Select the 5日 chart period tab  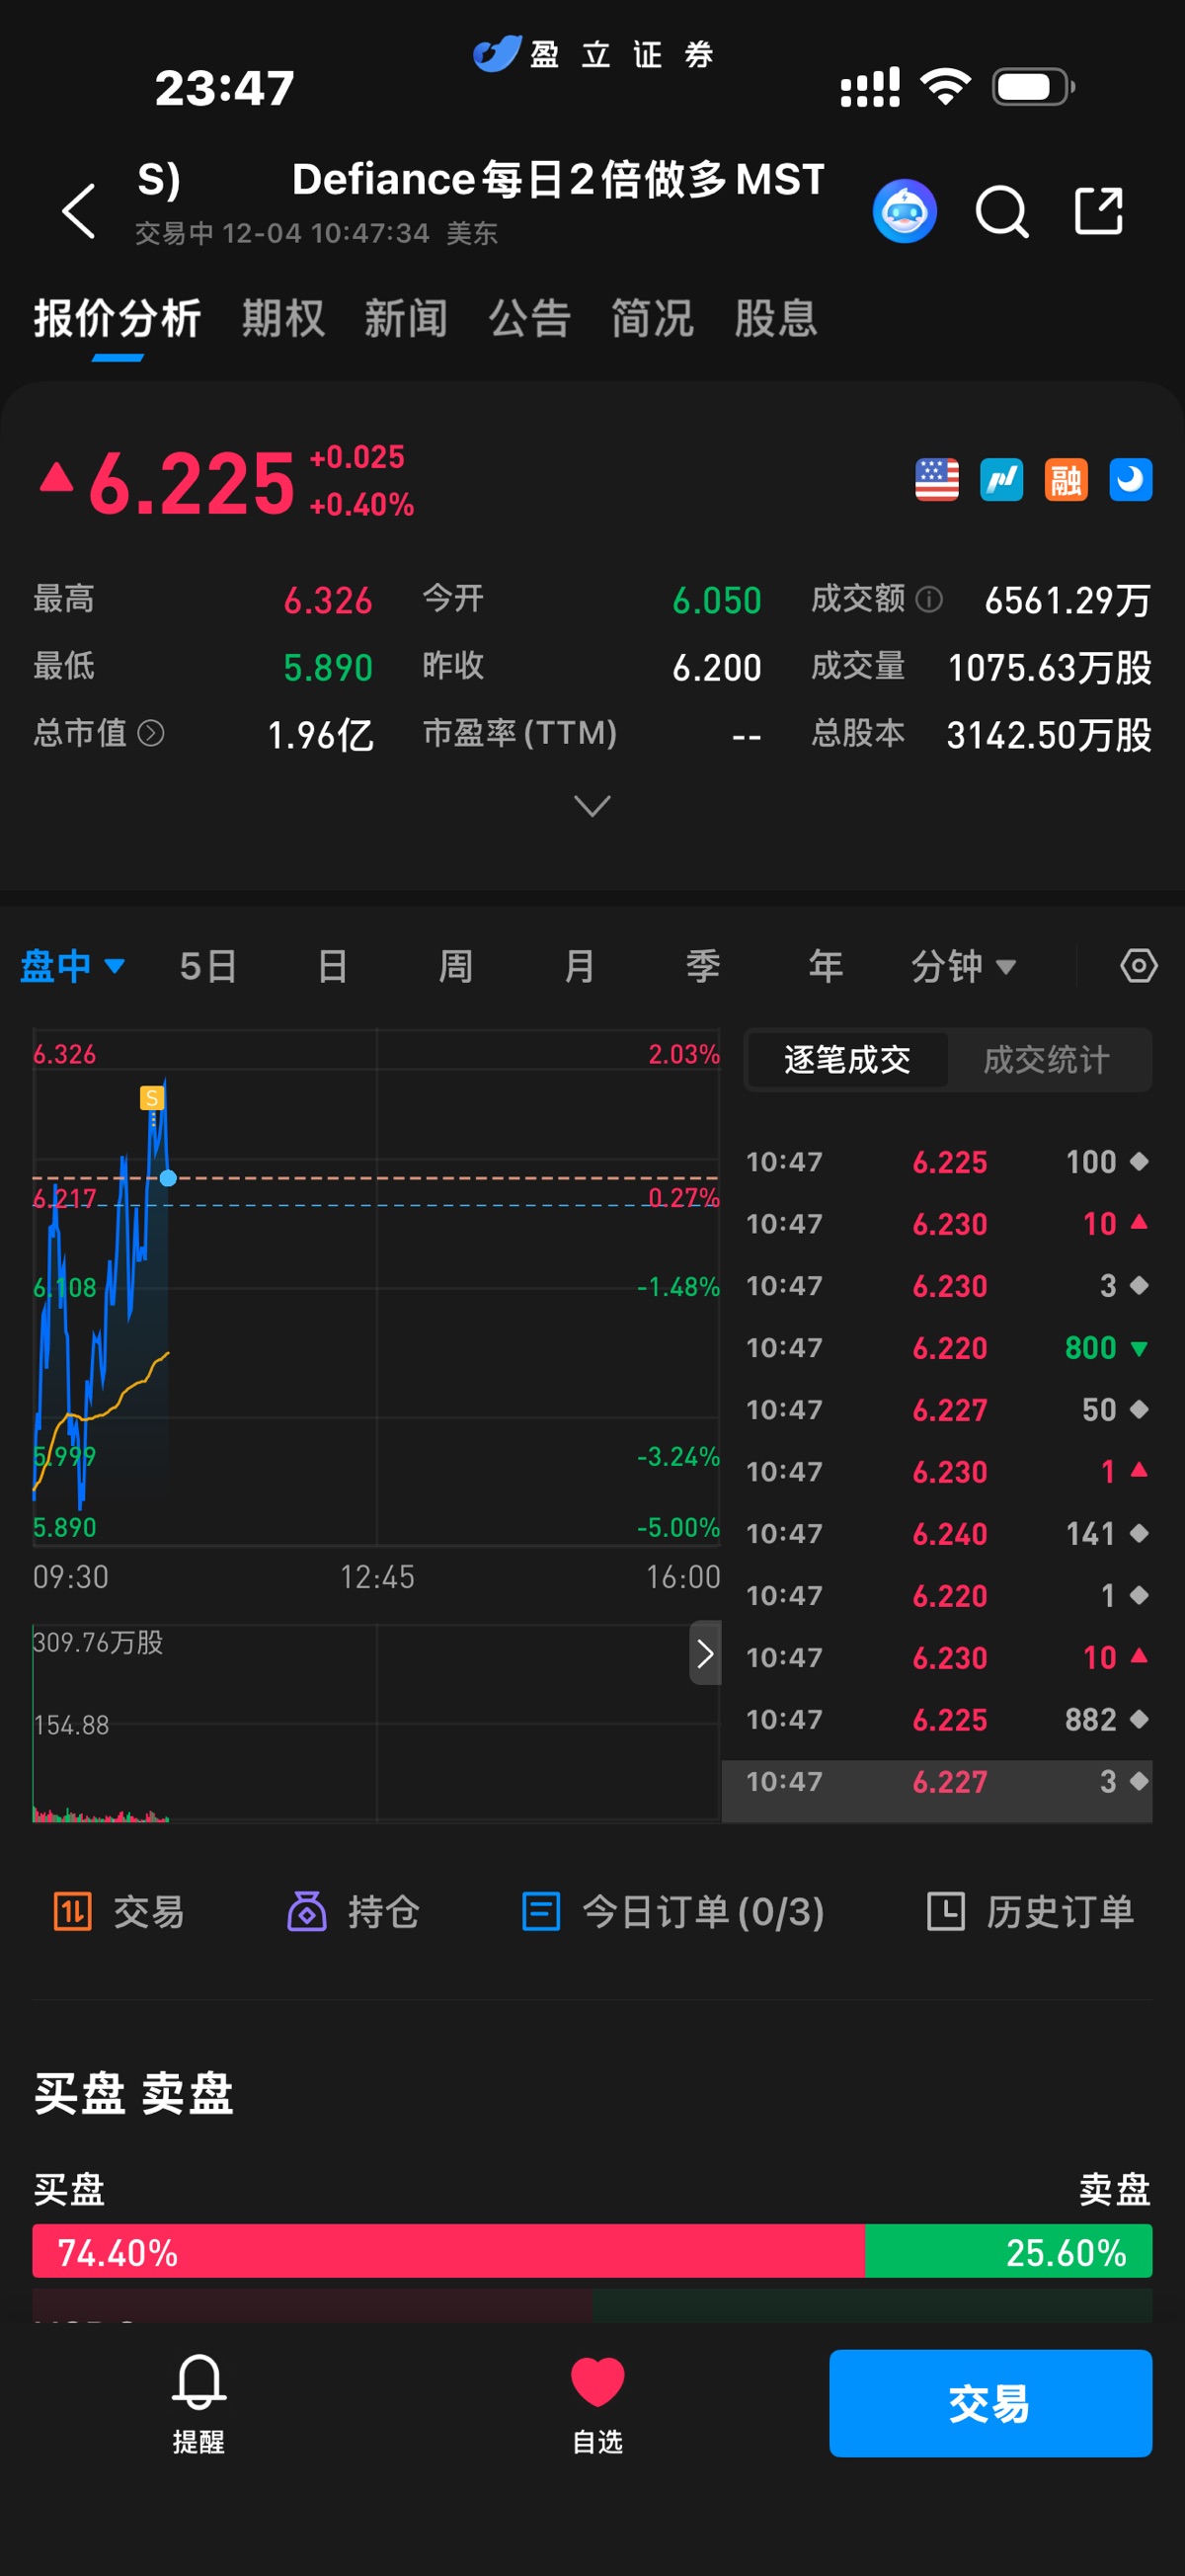[208, 966]
